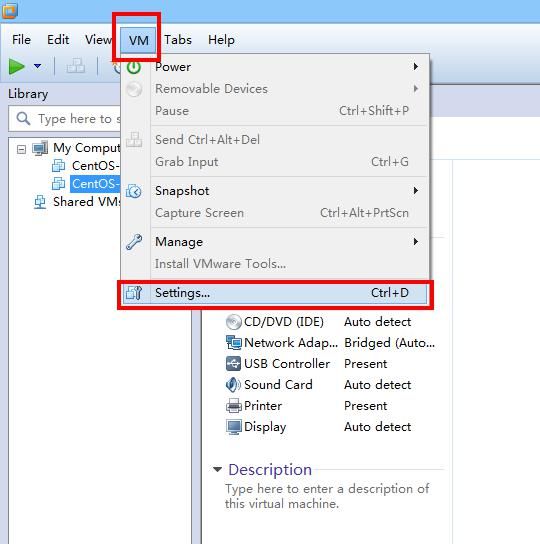Select the Display device label
The height and width of the screenshot is (544, 540).
pyautogui.click(x=265, y=427)
